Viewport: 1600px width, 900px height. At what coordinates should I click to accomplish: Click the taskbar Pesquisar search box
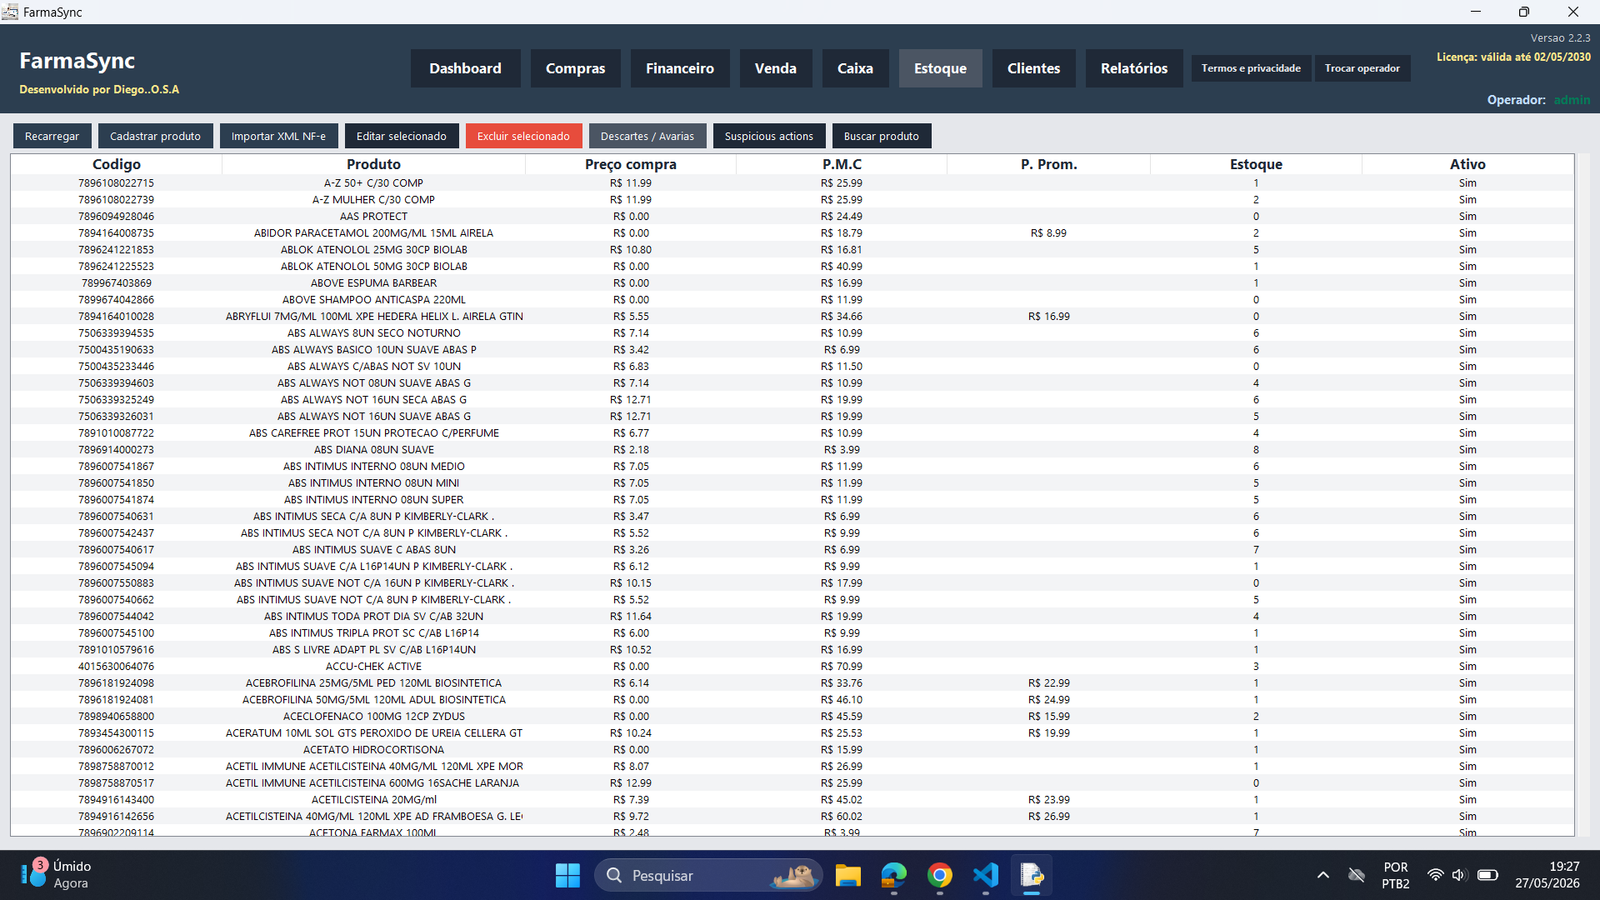pos(710,875)
